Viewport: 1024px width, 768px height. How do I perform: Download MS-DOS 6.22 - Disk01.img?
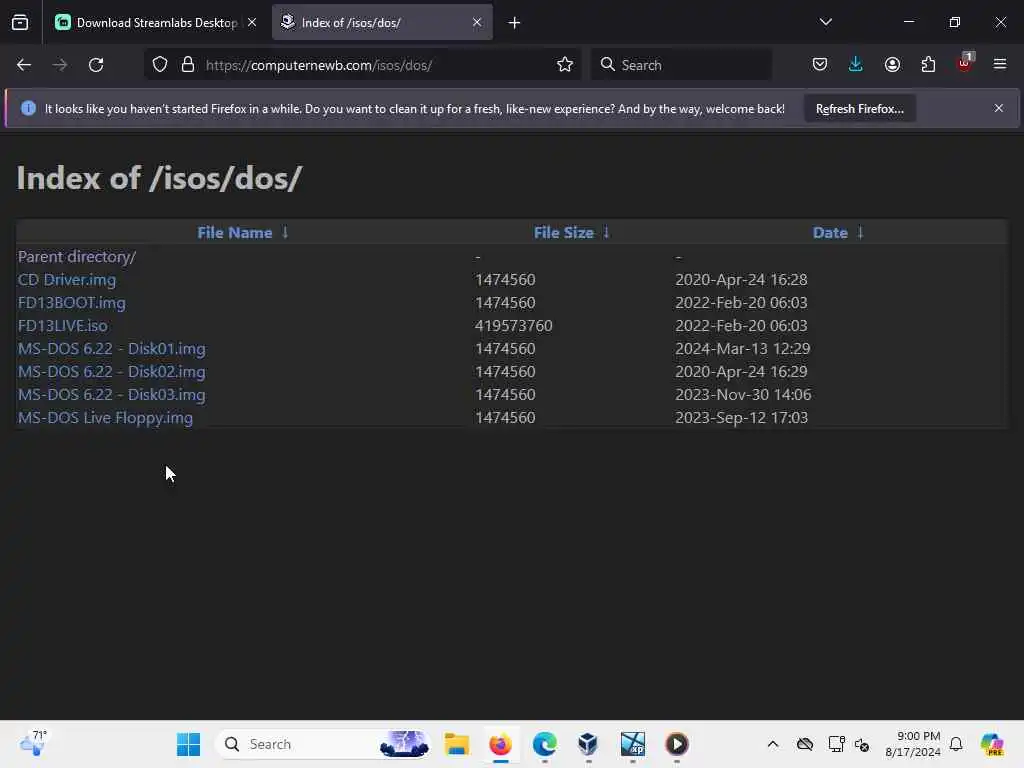click(112, 349)
